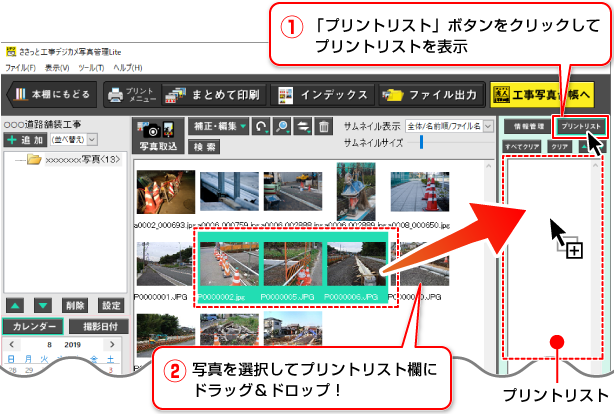Click the プリントリスト button
This screenshot has width=614, height=414.
581,127
